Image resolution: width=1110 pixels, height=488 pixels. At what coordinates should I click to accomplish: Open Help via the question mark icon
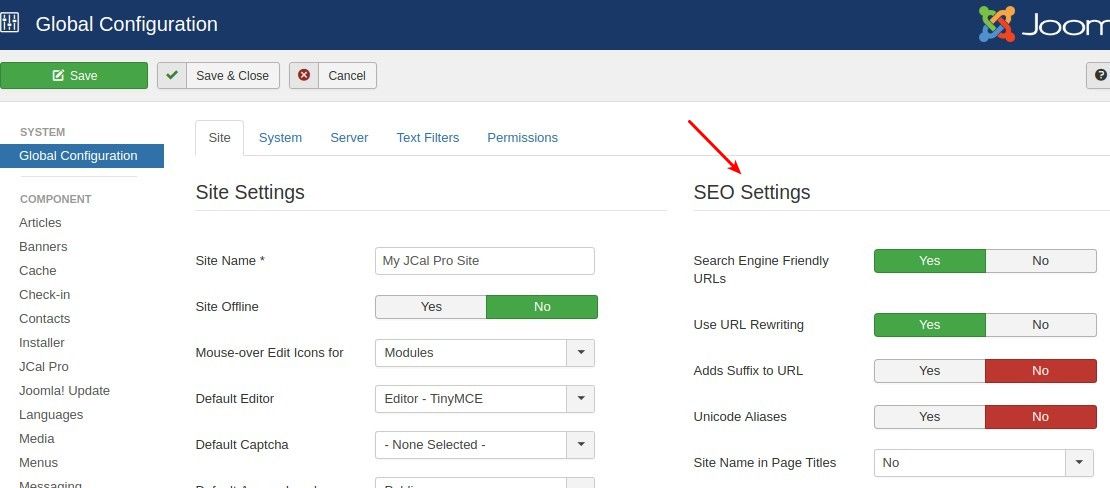tap(1100, 75)
